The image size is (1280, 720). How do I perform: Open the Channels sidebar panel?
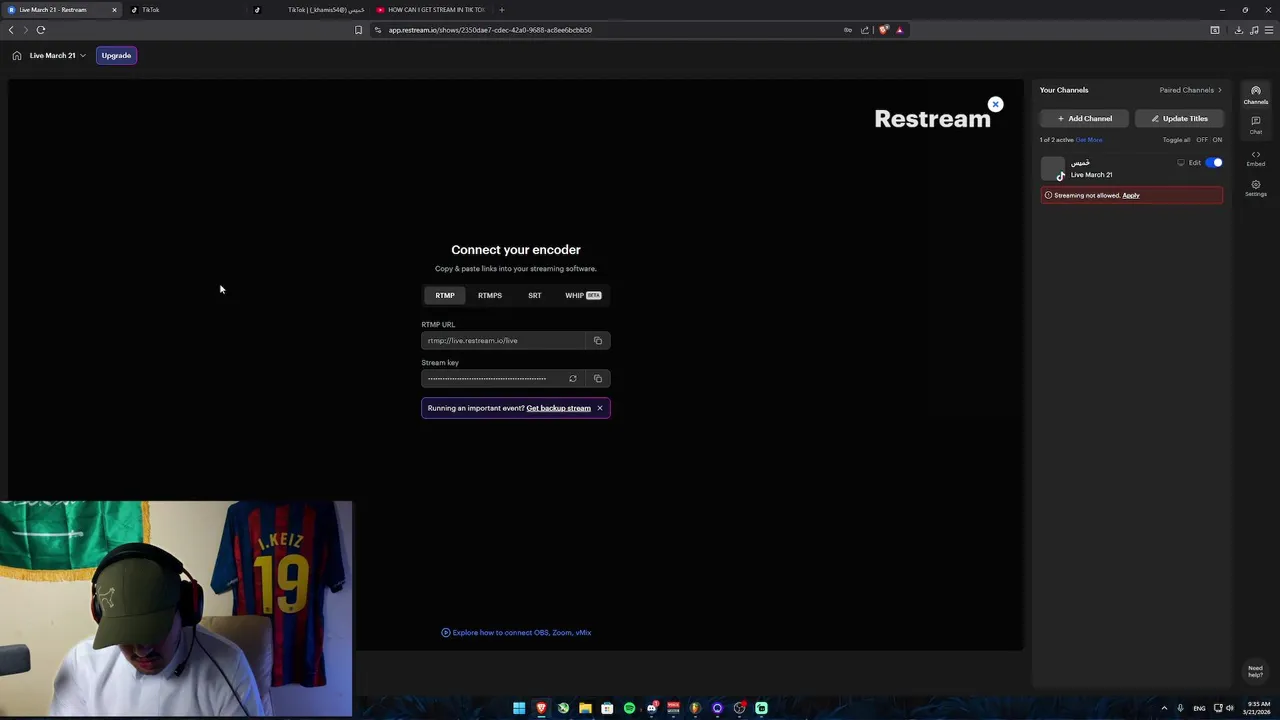1256,95
